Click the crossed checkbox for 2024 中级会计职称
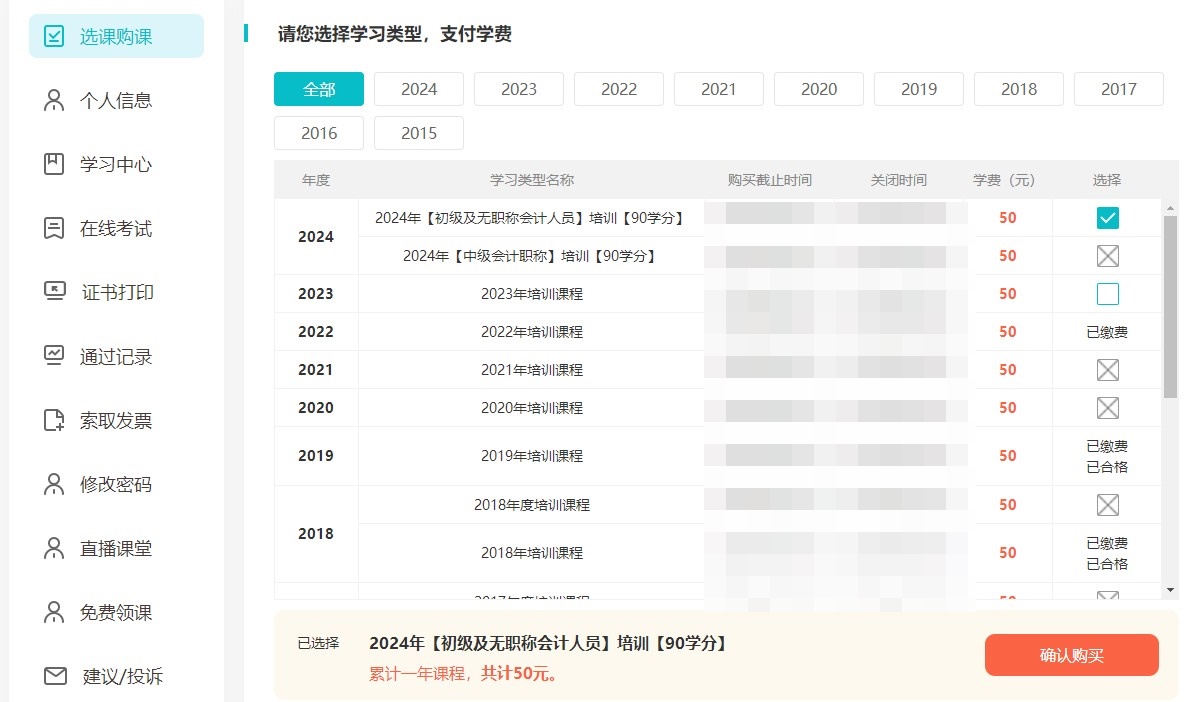This screenshot has height=702, width=1196. [x=1108, y=256]
